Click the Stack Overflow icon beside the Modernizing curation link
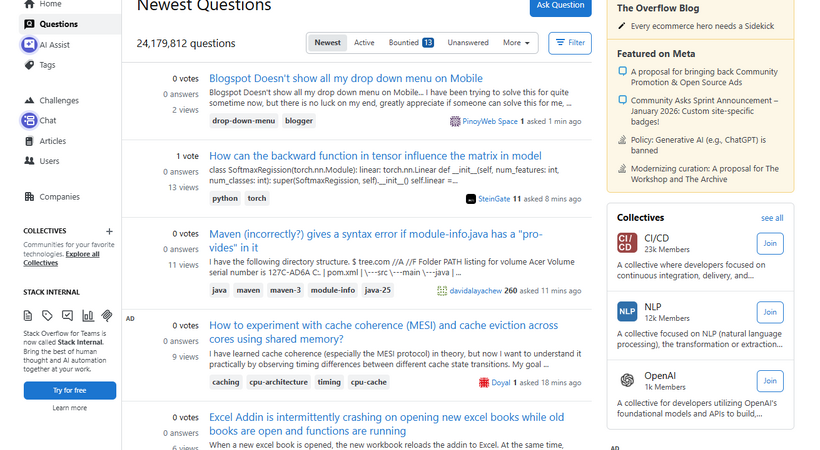Viewport: 820px width, 450px height. pos(622,168)
